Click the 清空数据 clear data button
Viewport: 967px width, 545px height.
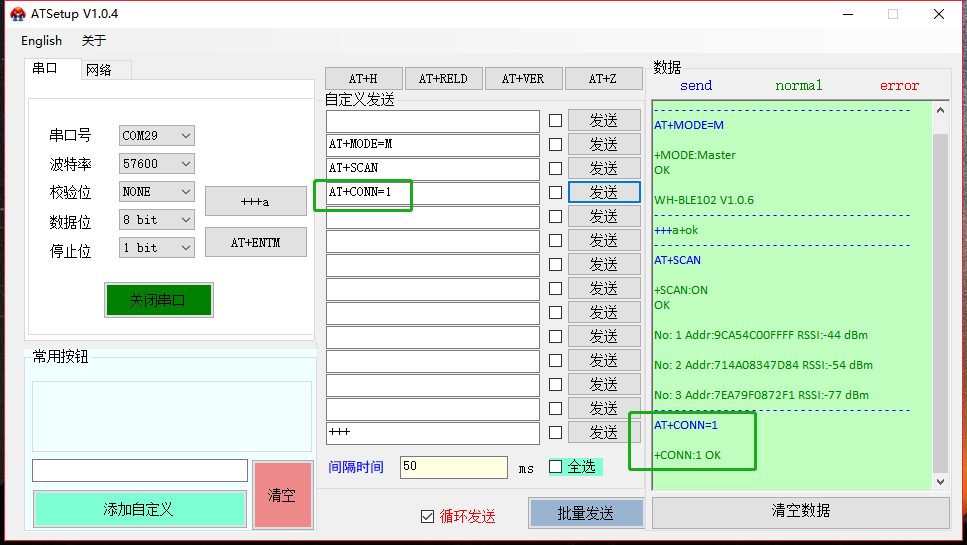[800, 511]
